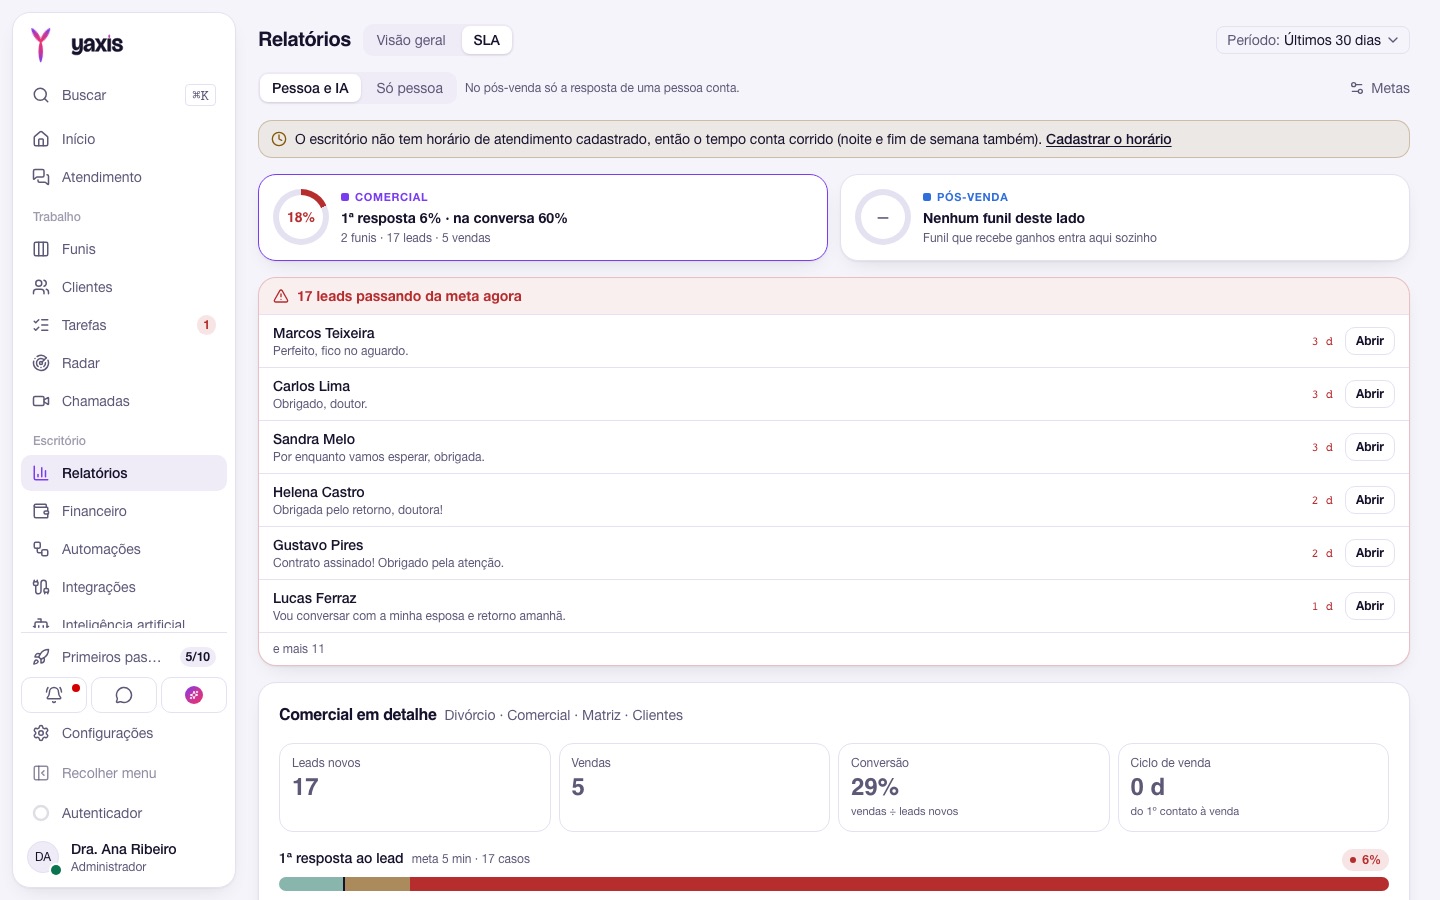Click the 1ª resposta ao lead progress bar

(834, 884)
